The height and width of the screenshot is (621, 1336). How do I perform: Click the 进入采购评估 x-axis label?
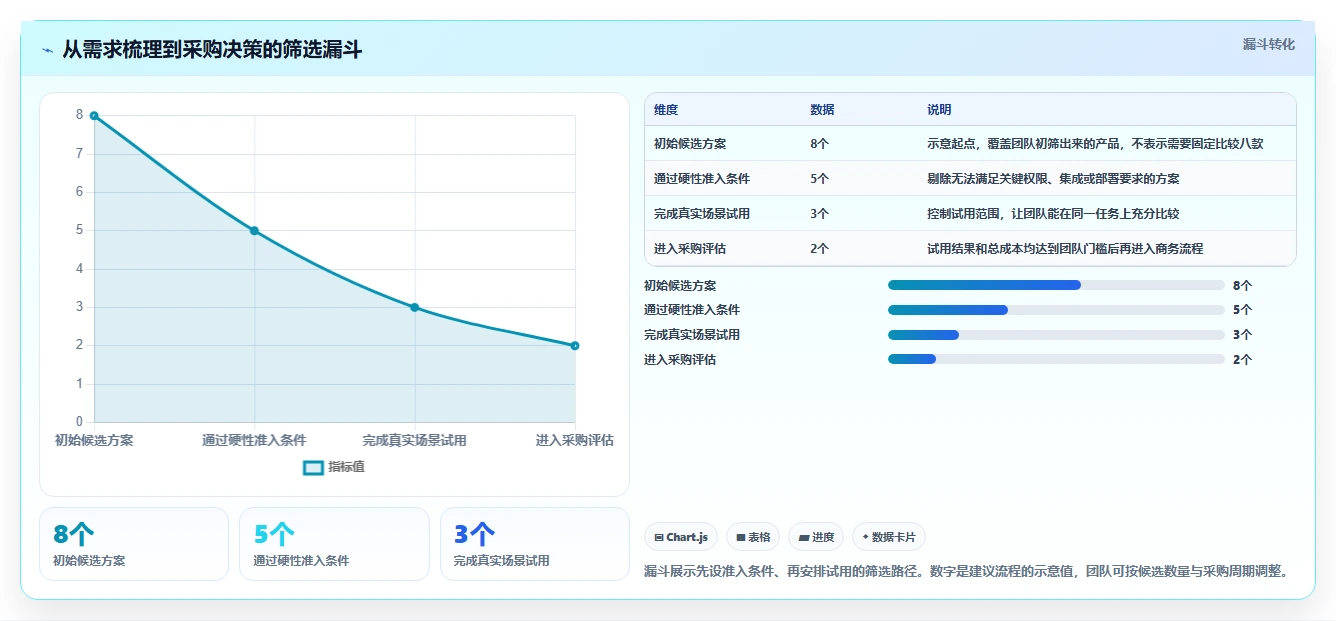tap(574, 440)
